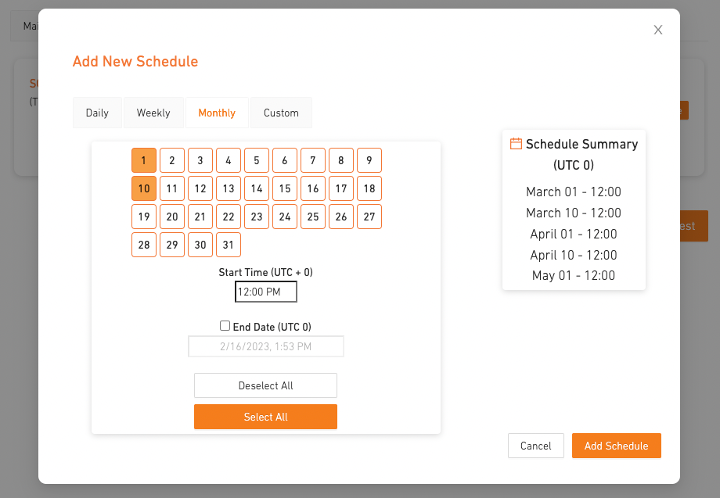The image size is (720, 498).
Task: Switch to the Weekly tab
Action: (153, 113)
